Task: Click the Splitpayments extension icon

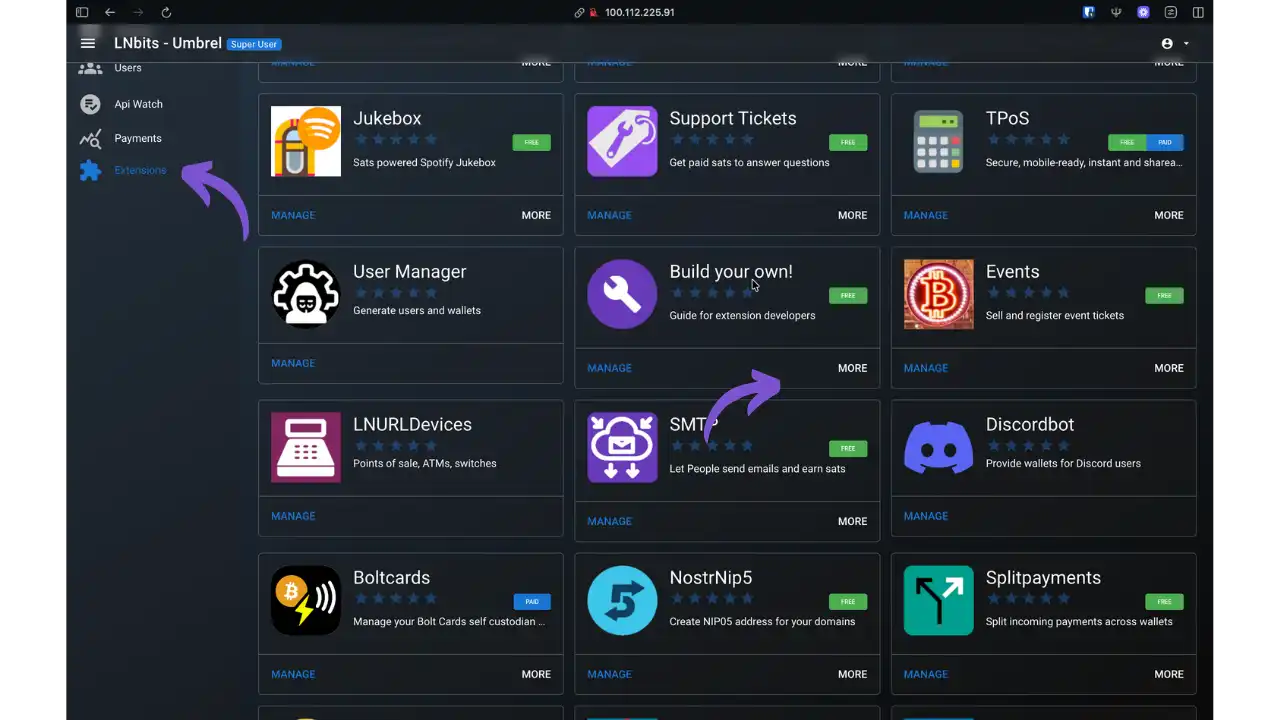Action: (938, 600)
